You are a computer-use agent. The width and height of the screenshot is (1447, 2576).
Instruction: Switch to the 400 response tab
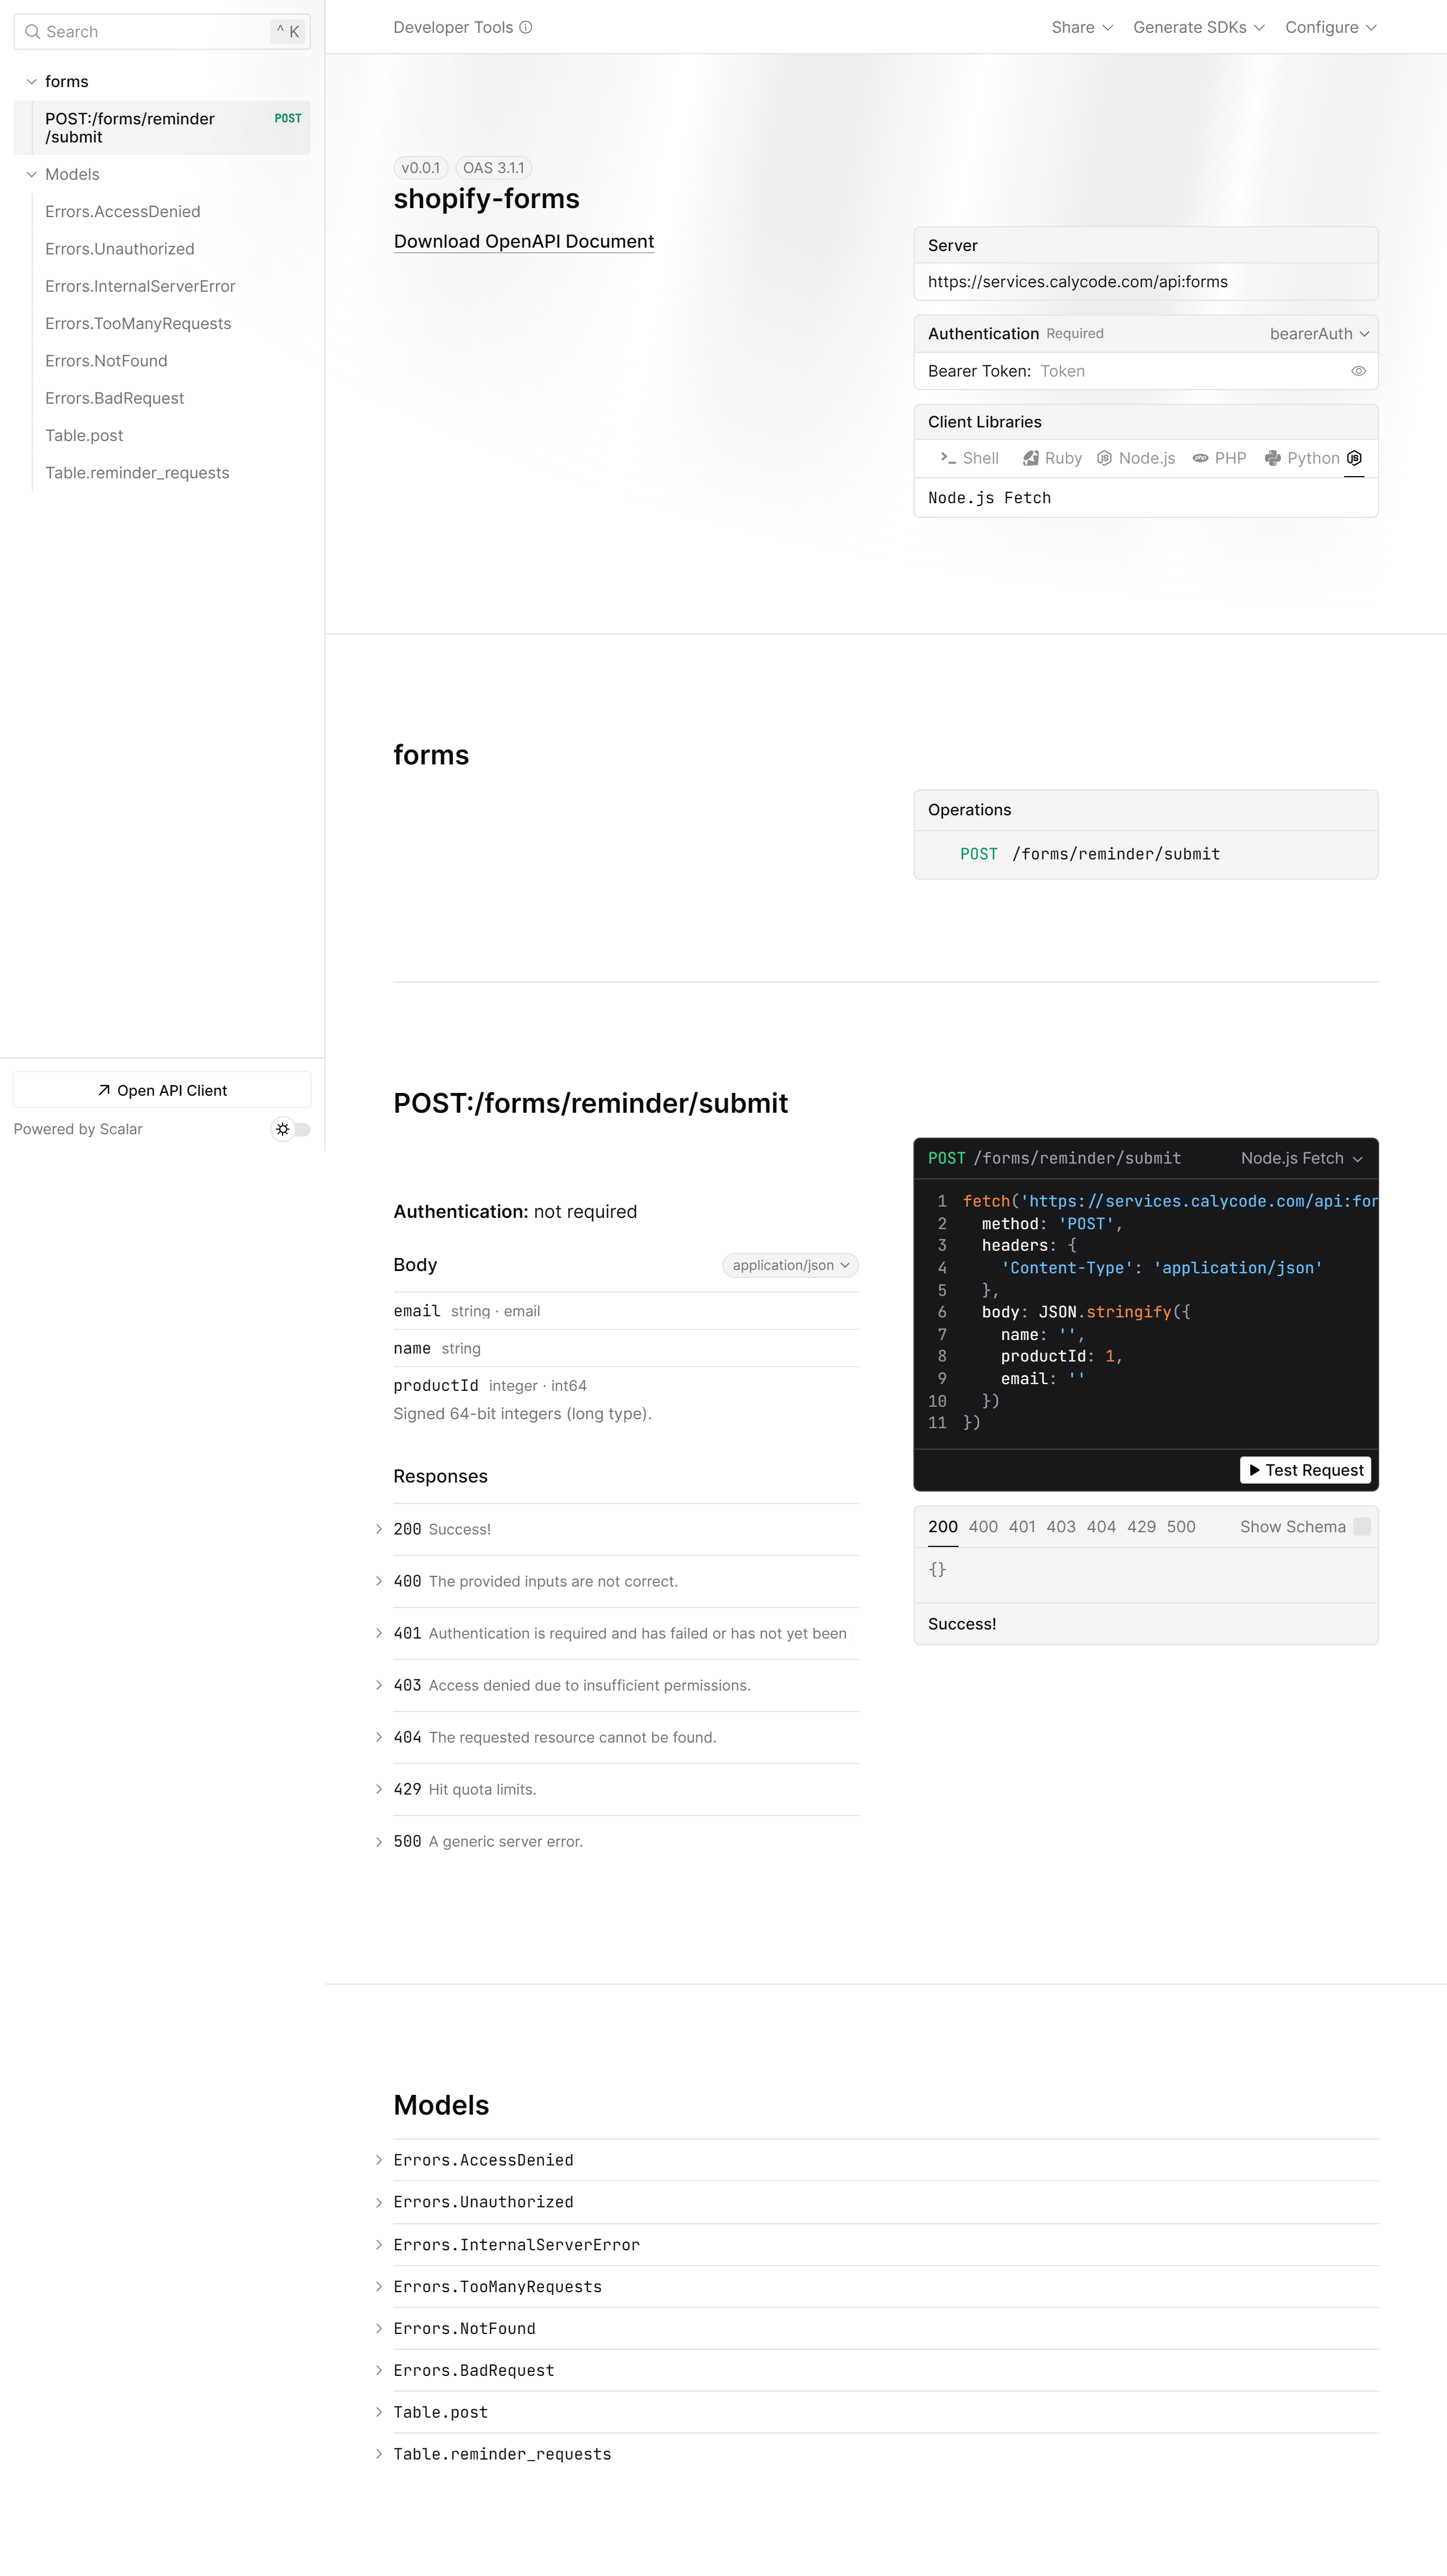pos(983,1527)
